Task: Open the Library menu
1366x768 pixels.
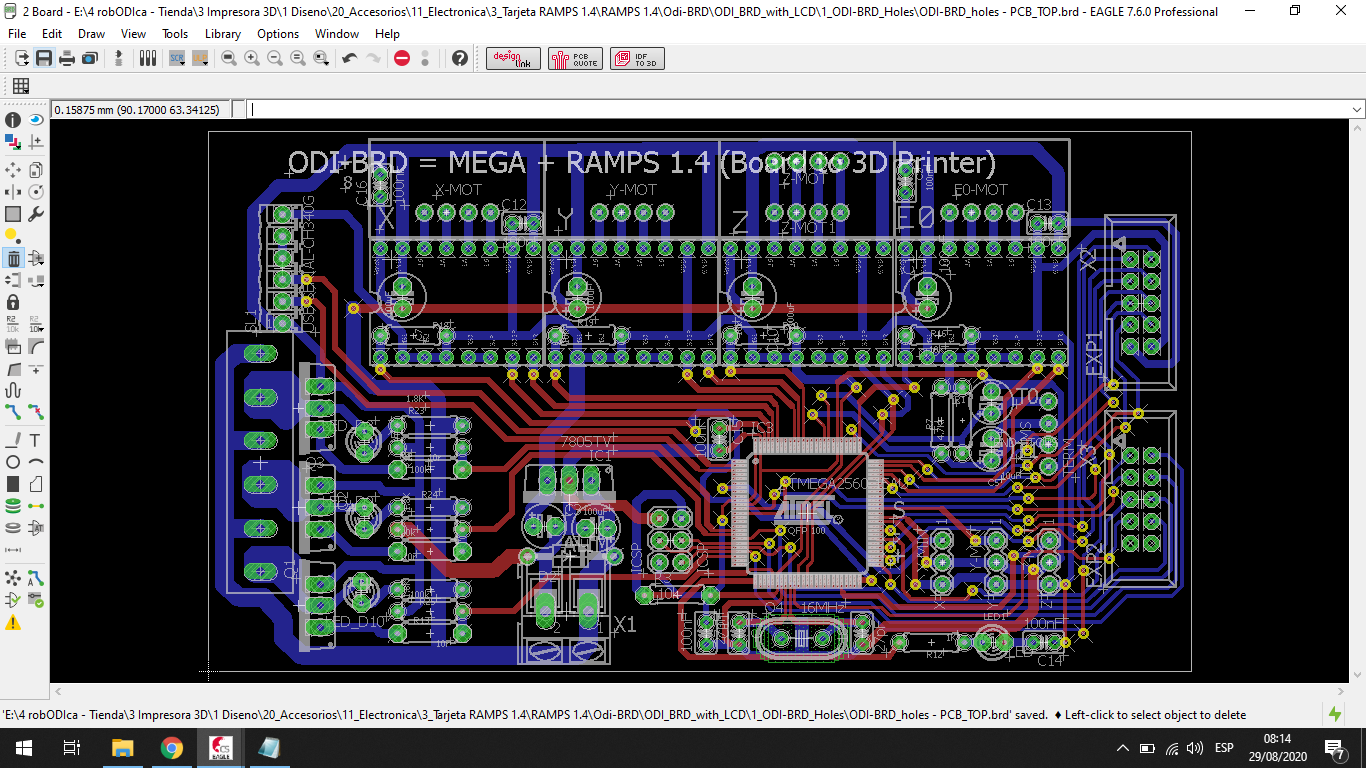Action: (222, 33)
